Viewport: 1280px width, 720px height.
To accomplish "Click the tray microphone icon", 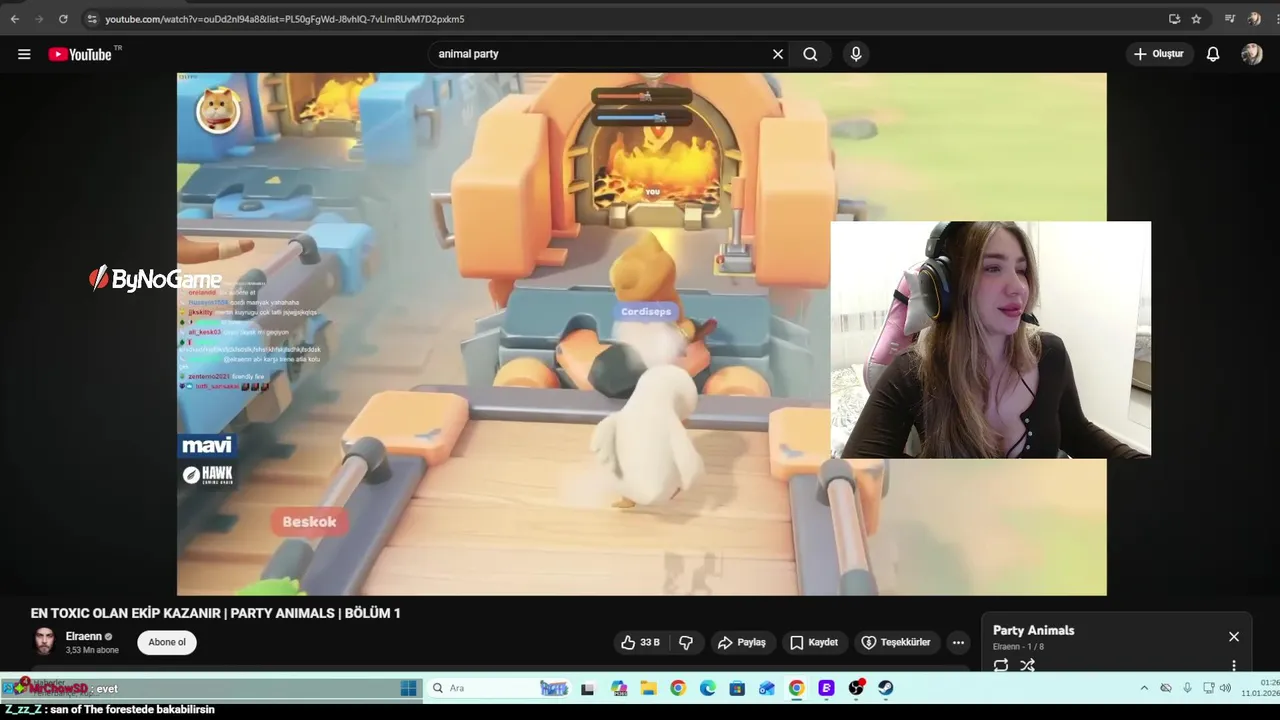I will [1187, 688].
